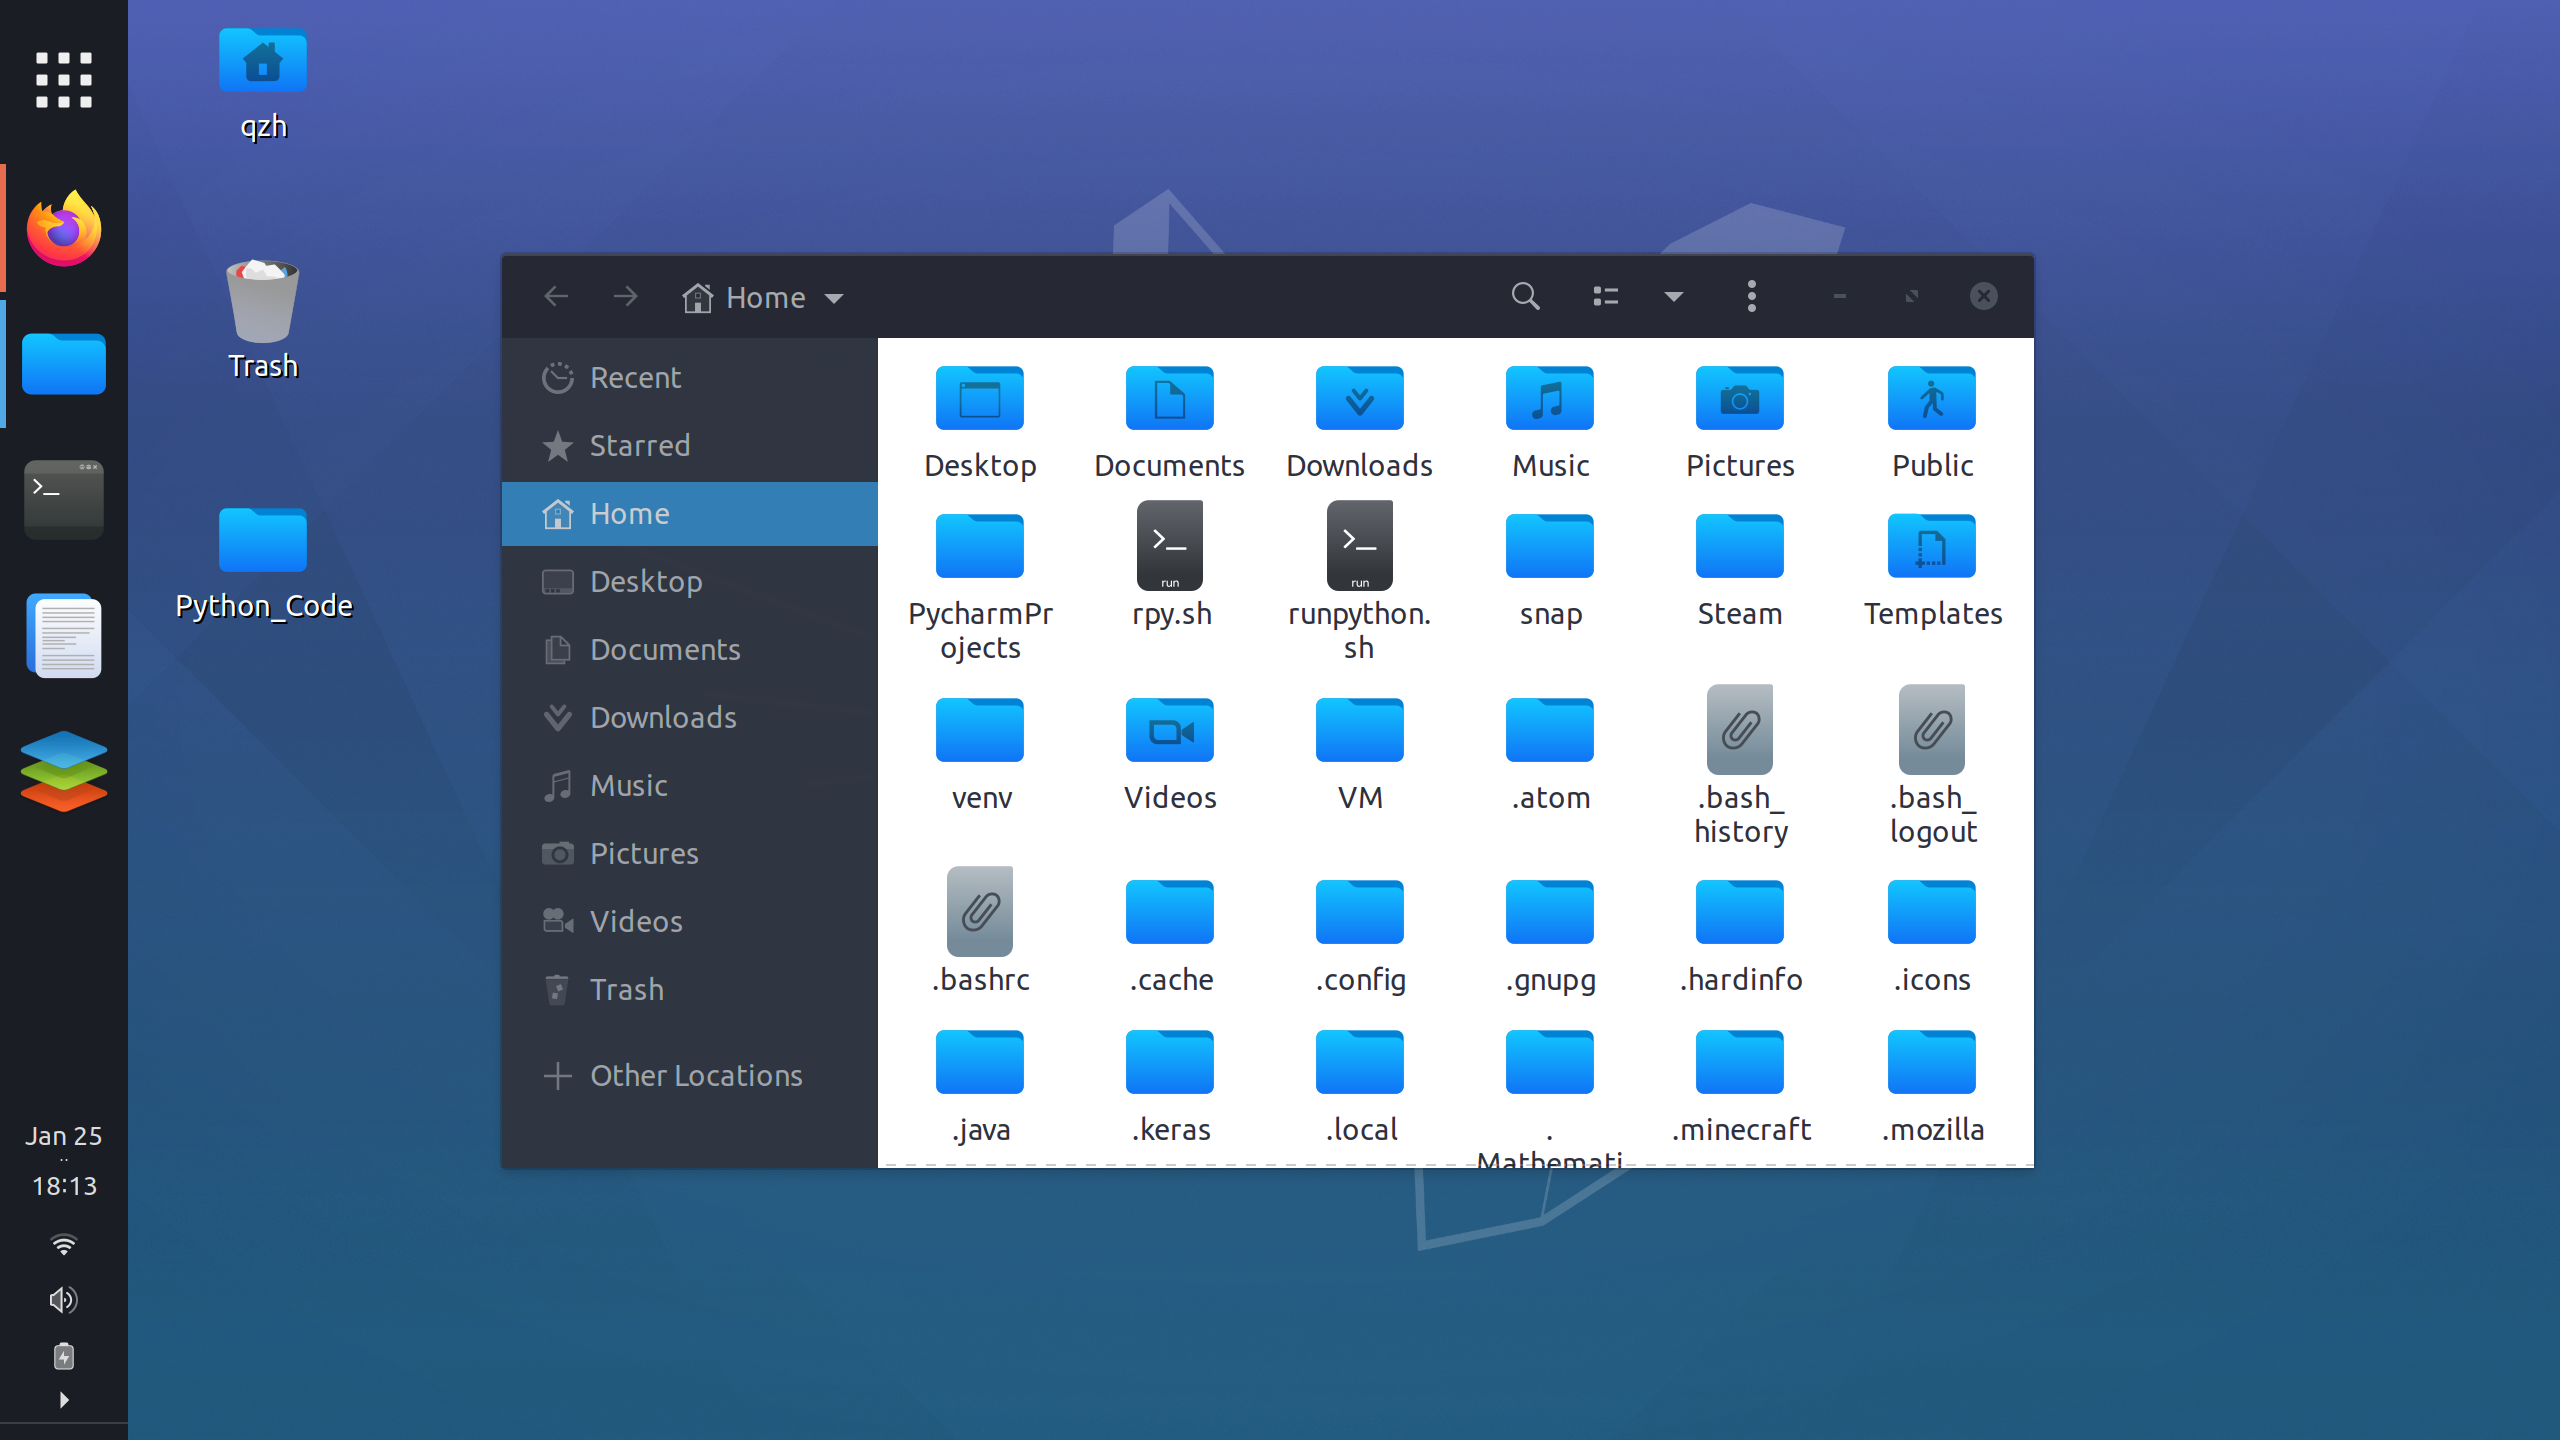Select the Documents folder icon in grid
This screenshot has height=1440, width=2560.
(x=1170, y=398)
